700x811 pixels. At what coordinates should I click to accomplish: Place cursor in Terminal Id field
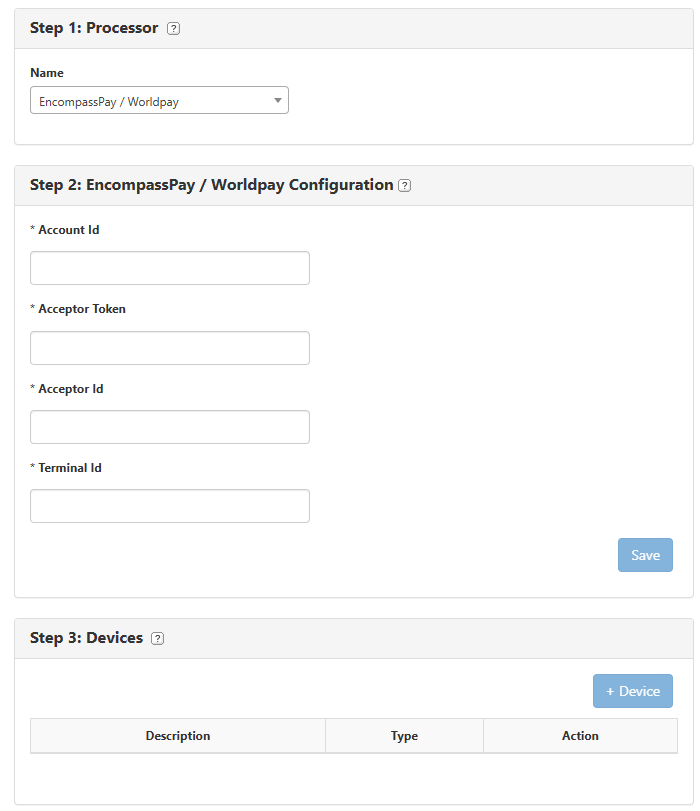[170, 506]
